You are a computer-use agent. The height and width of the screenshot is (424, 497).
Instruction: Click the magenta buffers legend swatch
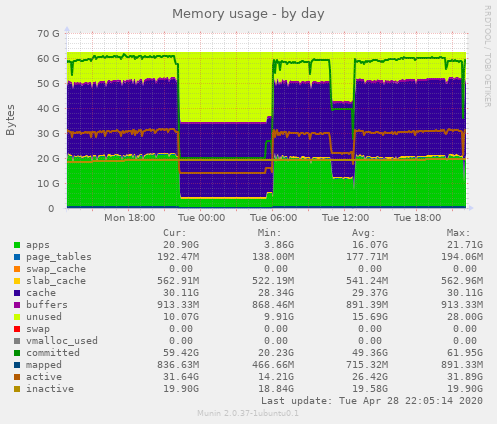click(x=17, y=305)
